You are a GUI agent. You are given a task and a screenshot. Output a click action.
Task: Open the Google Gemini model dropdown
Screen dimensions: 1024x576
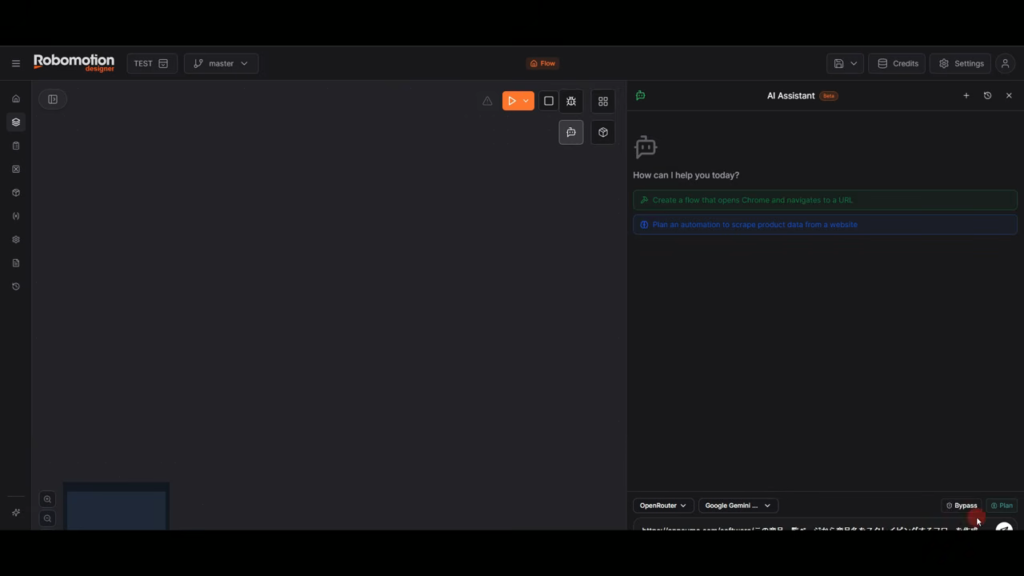[737, 506]
